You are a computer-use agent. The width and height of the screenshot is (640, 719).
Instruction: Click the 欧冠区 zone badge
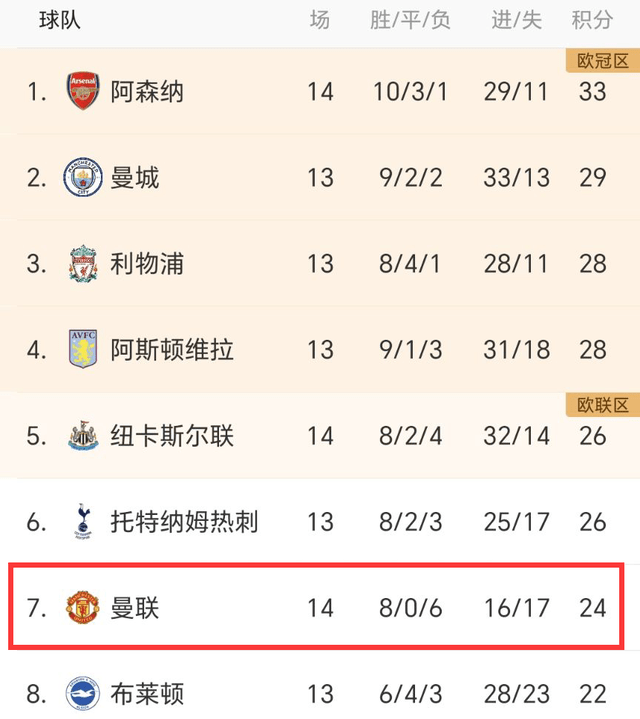pyautogui.click(x=603, y=61)
